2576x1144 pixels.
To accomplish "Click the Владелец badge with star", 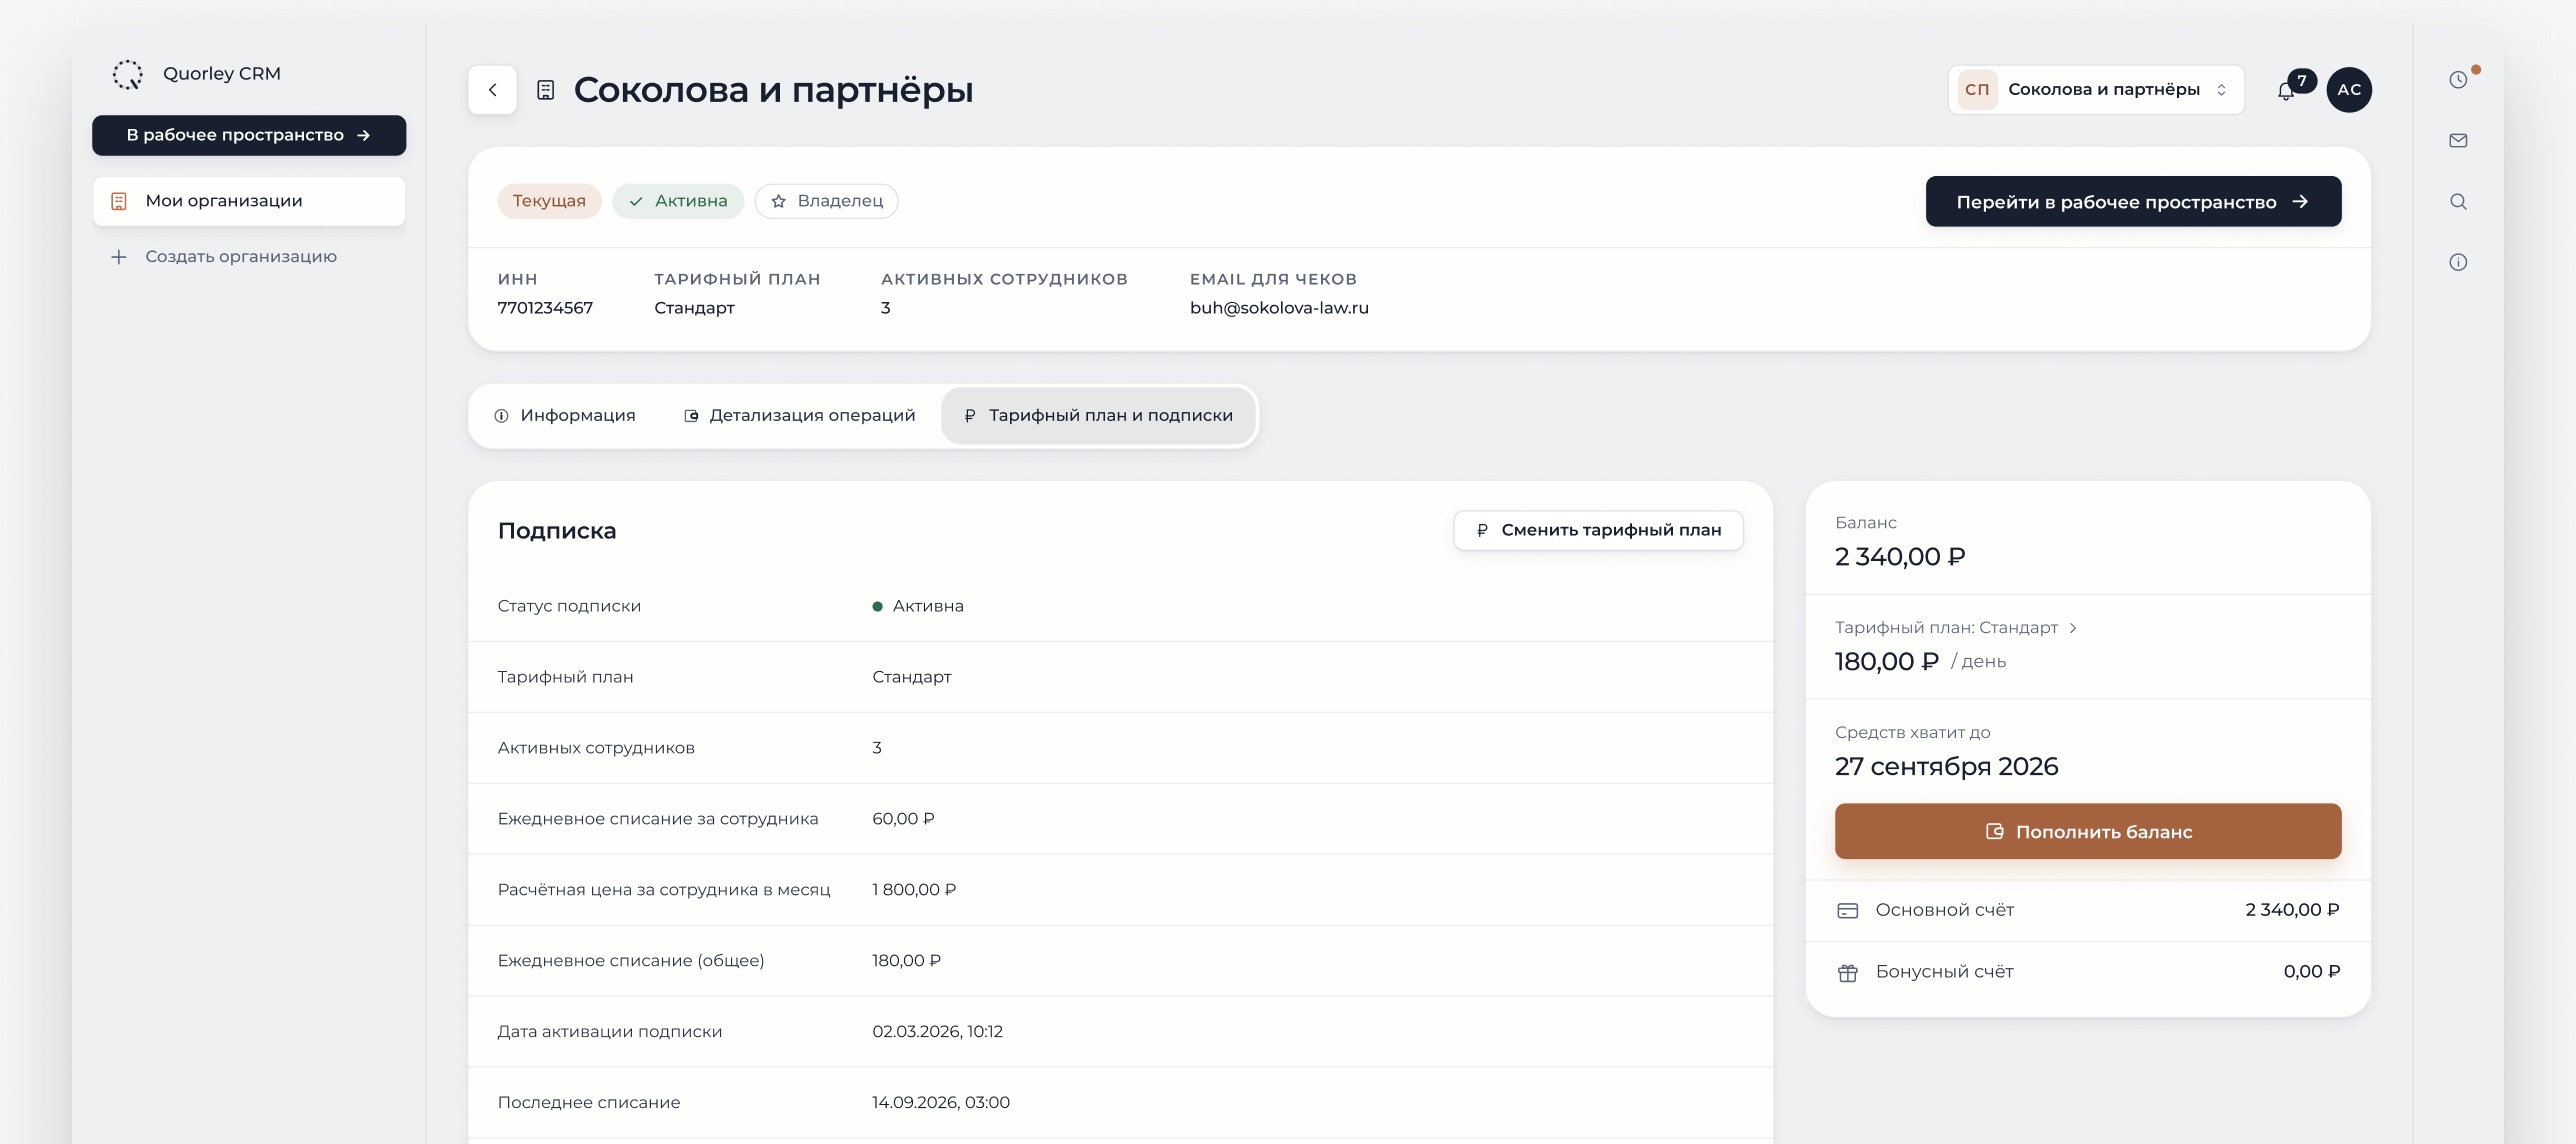I will tap(826, 201).
